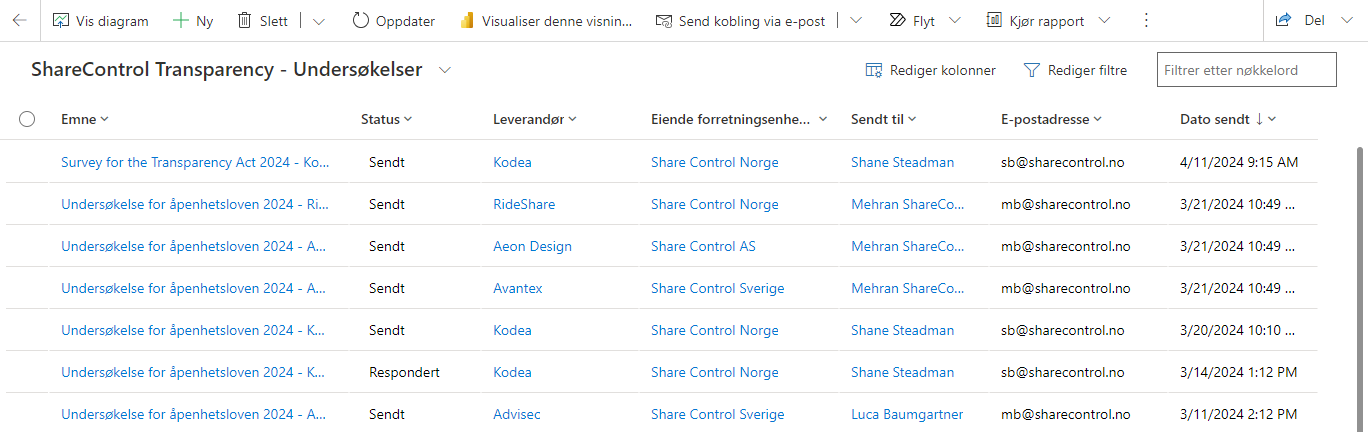This screenshot has height=432, width=1368.
Task: Click the back arrow icon
Action: point(19,20)
